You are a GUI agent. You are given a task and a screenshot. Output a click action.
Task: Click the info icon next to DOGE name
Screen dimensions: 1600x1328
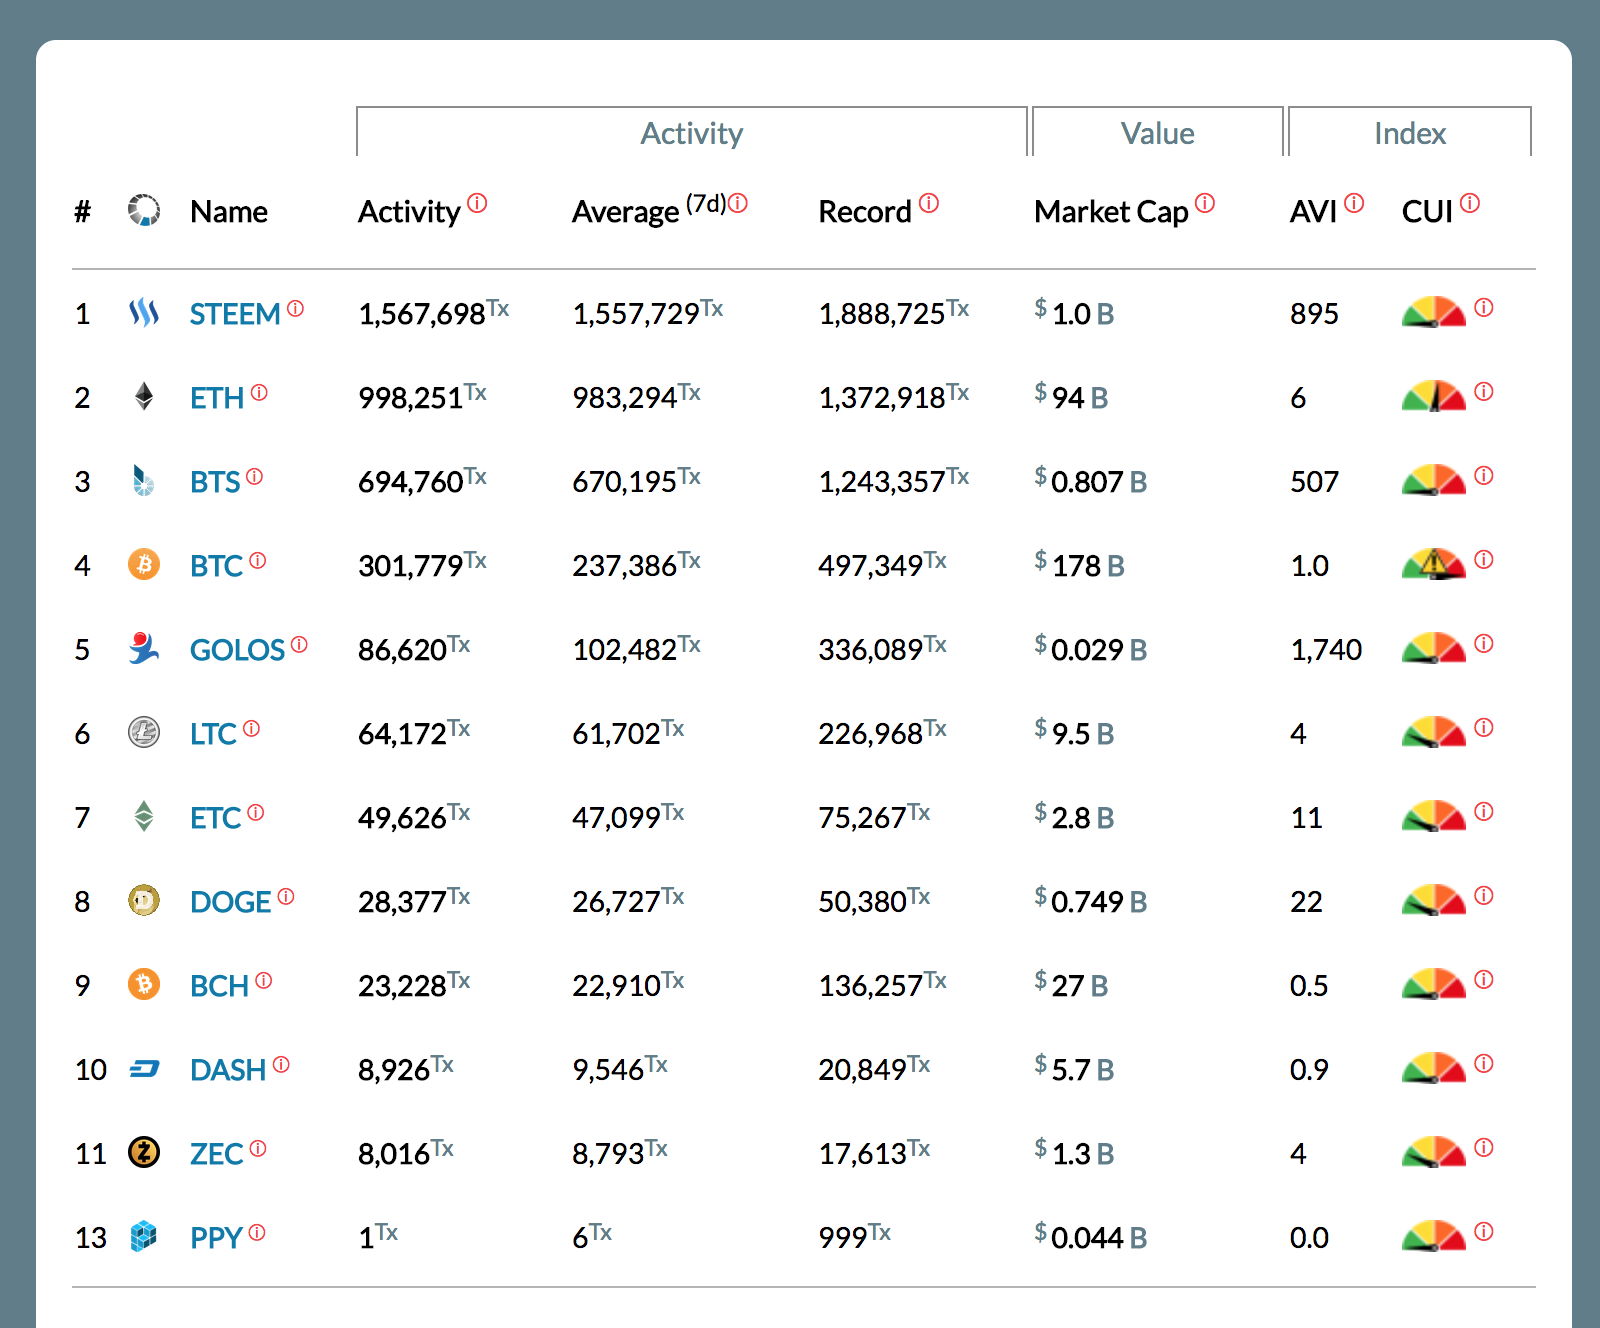pos(286,896)
